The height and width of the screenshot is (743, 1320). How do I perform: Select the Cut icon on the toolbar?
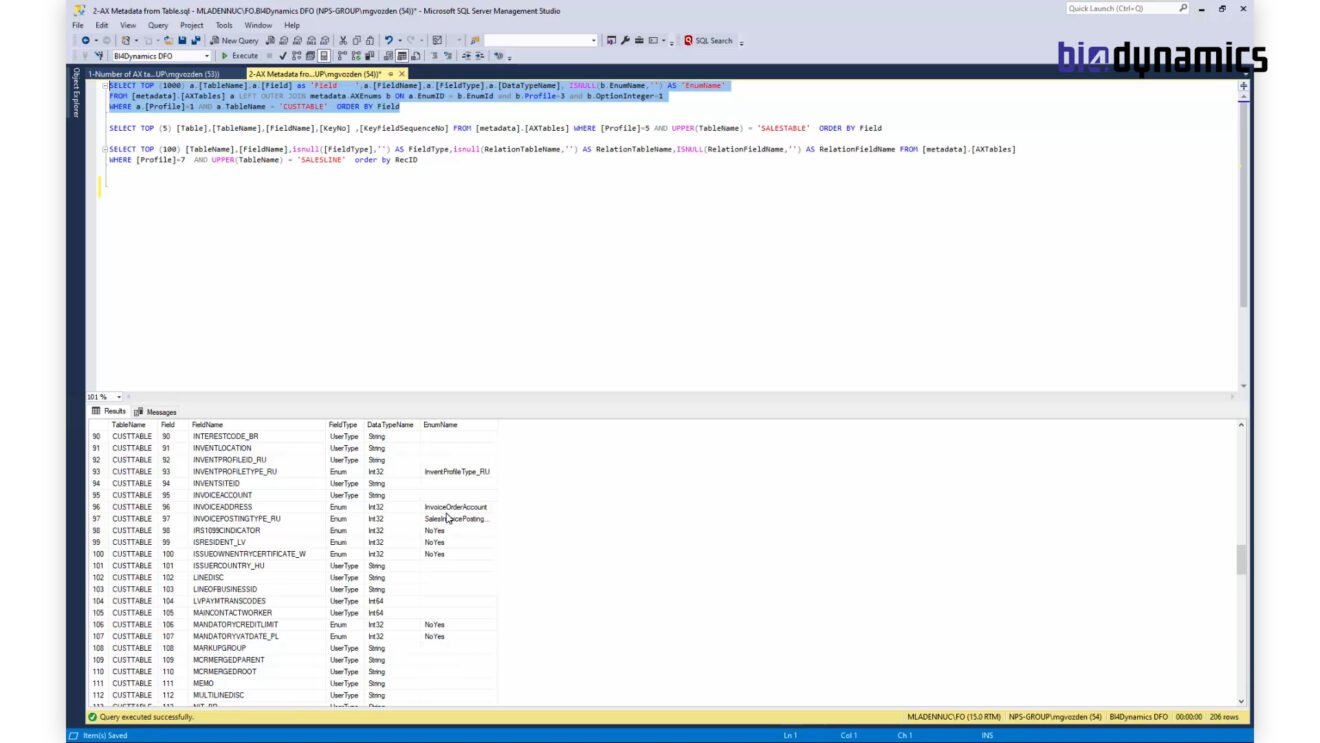point(343,40)
